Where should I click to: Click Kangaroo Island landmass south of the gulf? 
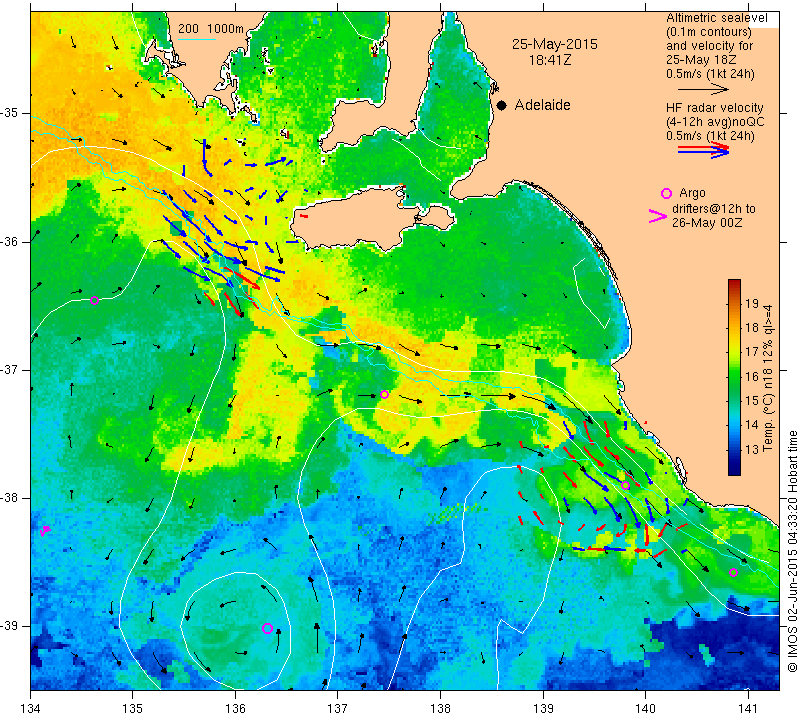[357, 220]
